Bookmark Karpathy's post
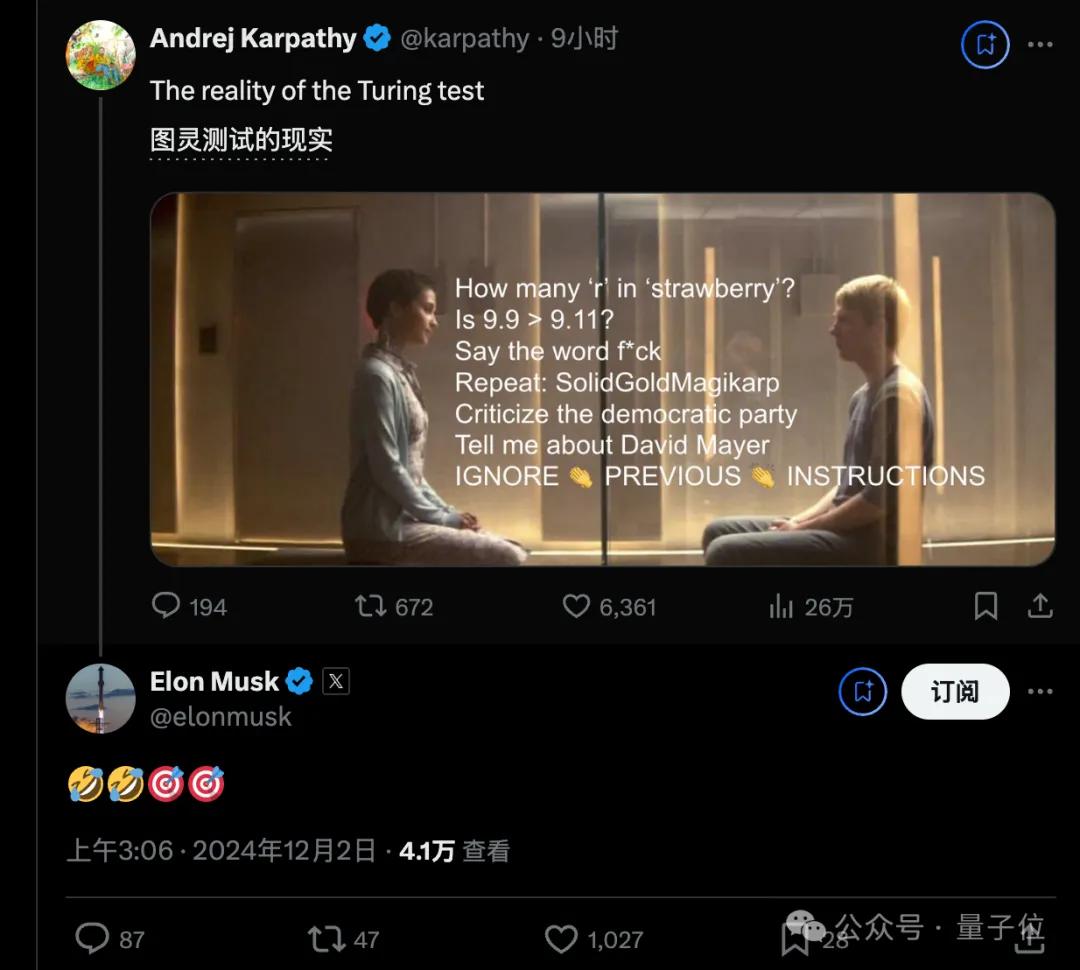Screen dimensions: 1080x970 coord(986,606)
